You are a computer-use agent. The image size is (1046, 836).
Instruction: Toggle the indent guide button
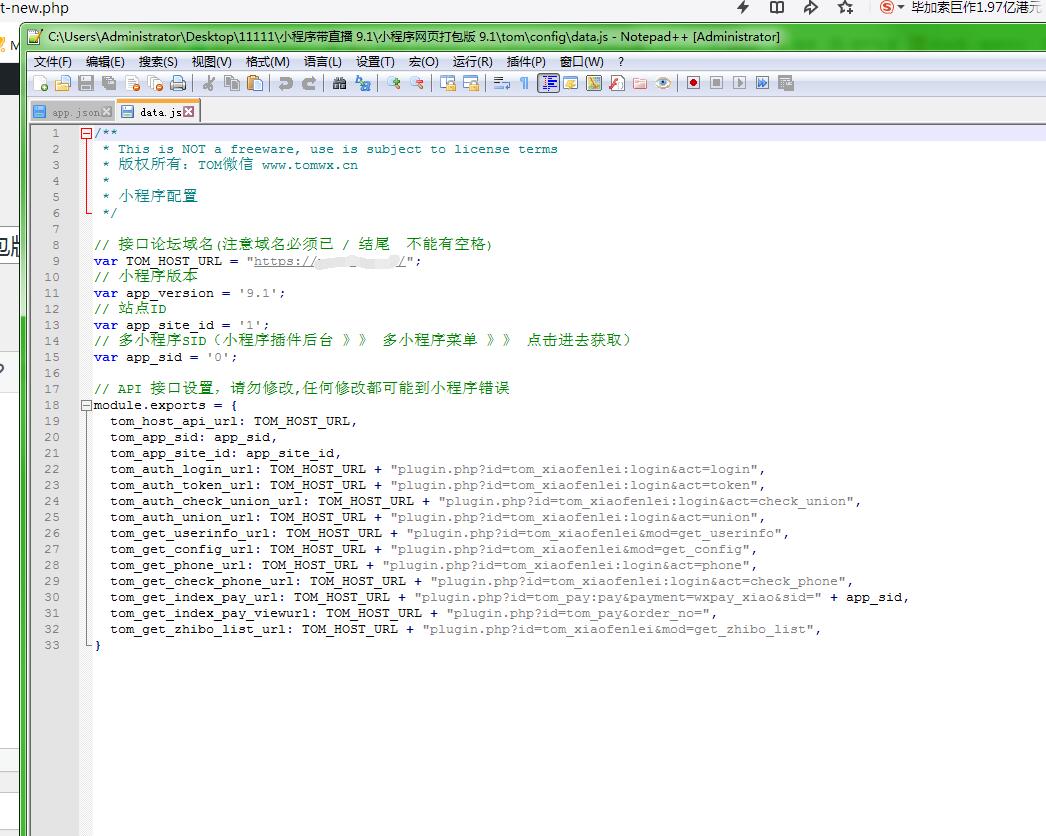click(x=548, y=83)
